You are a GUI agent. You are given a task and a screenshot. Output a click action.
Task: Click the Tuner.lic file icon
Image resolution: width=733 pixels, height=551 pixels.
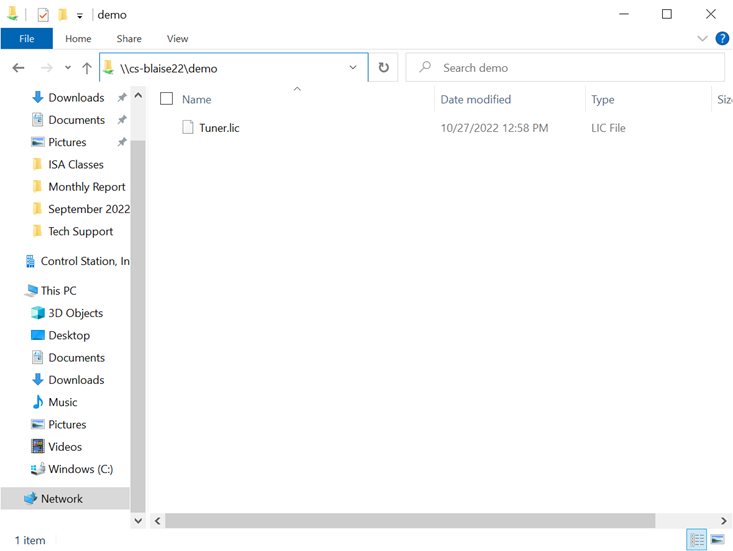188,127
